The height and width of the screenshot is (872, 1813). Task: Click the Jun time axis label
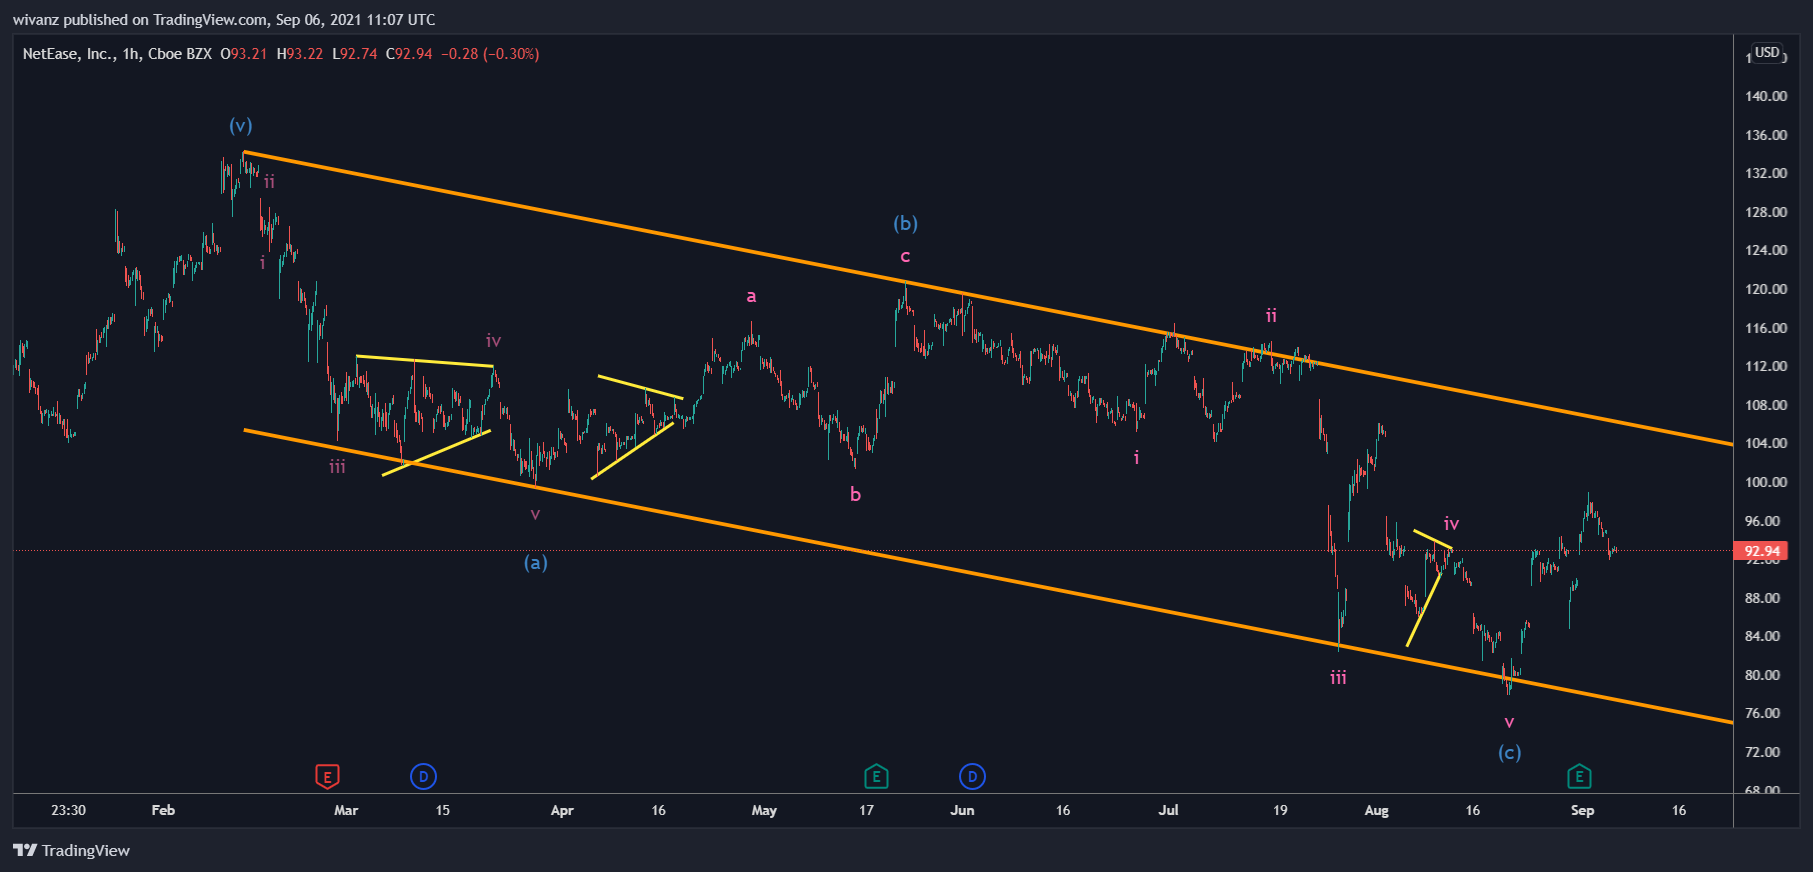pyautogui.click(x=962, y=810)
